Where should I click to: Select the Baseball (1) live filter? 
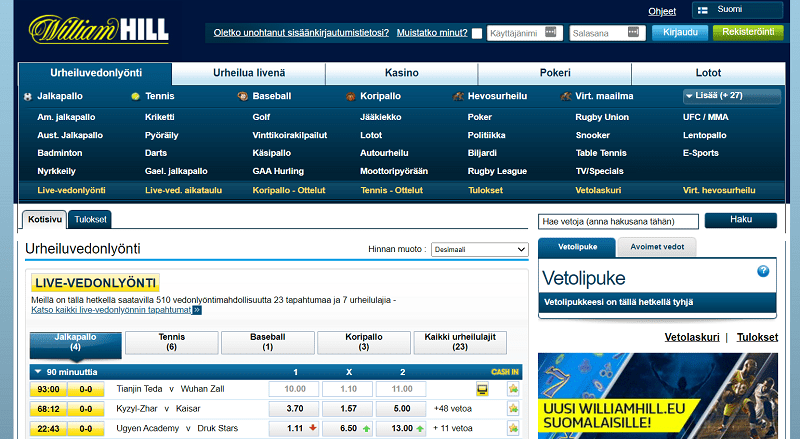(267, 343)
